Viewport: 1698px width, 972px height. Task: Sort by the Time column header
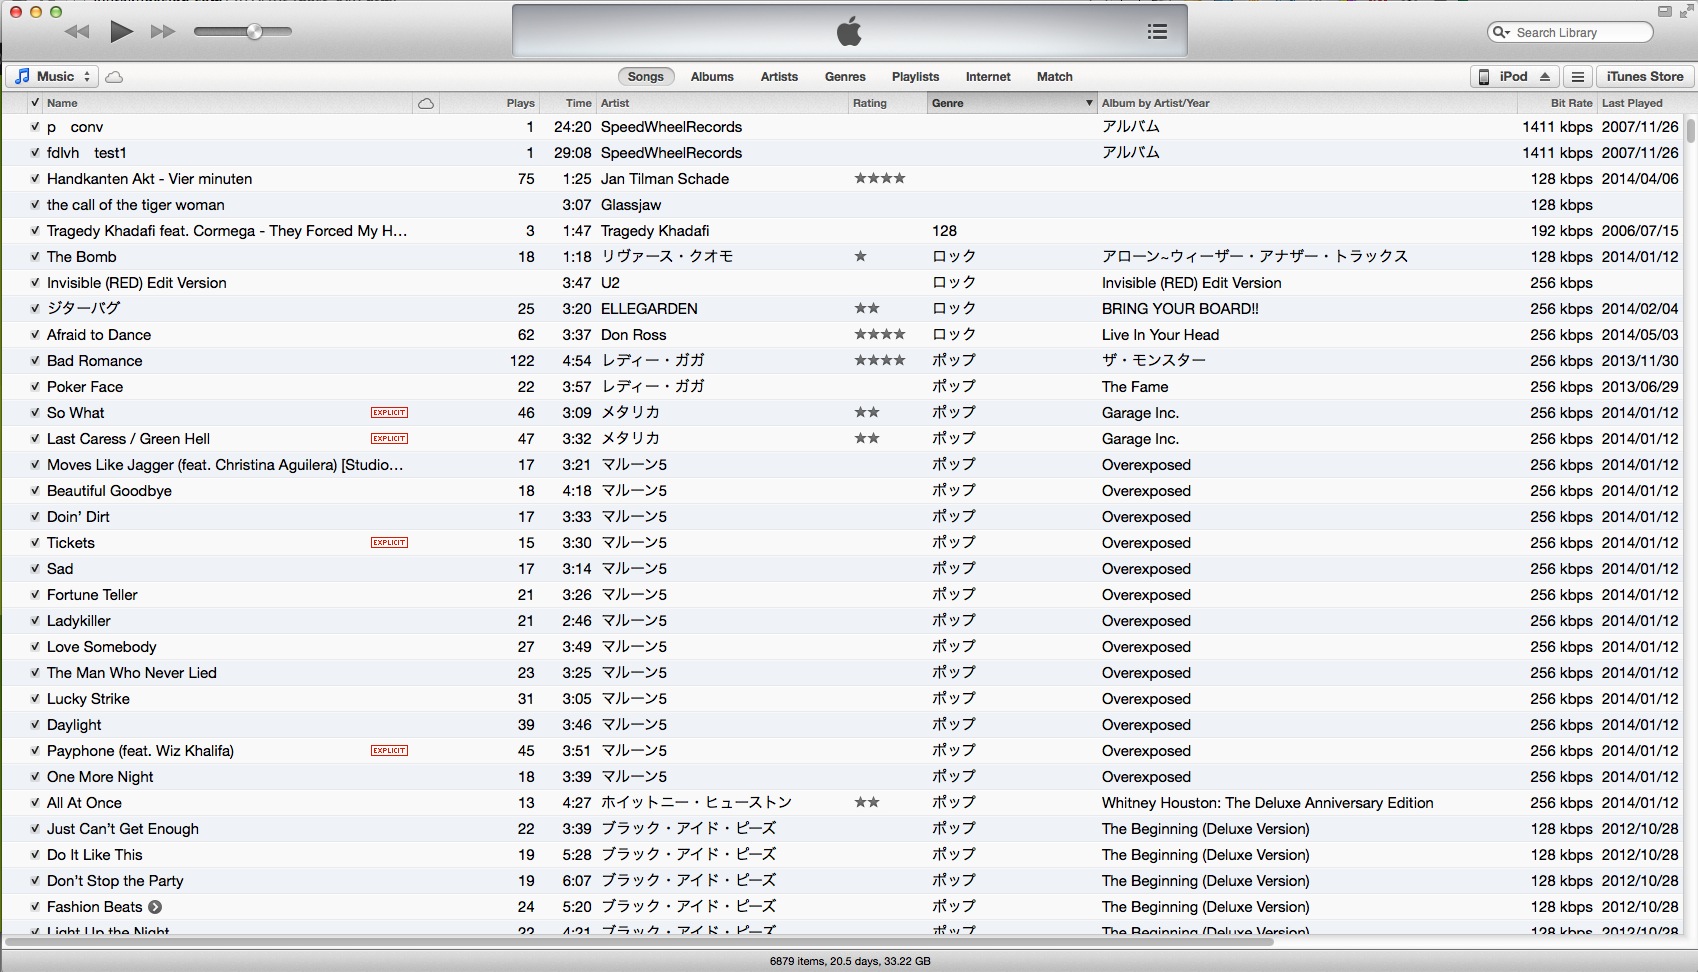[568, 103]
